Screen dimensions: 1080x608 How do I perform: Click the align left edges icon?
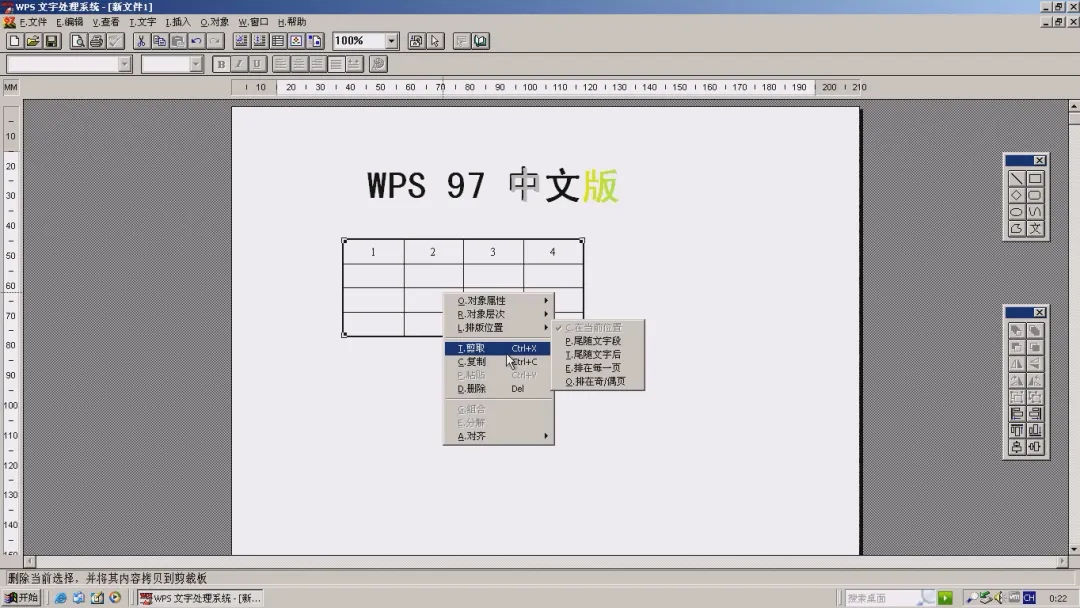tap(1016, 414)
